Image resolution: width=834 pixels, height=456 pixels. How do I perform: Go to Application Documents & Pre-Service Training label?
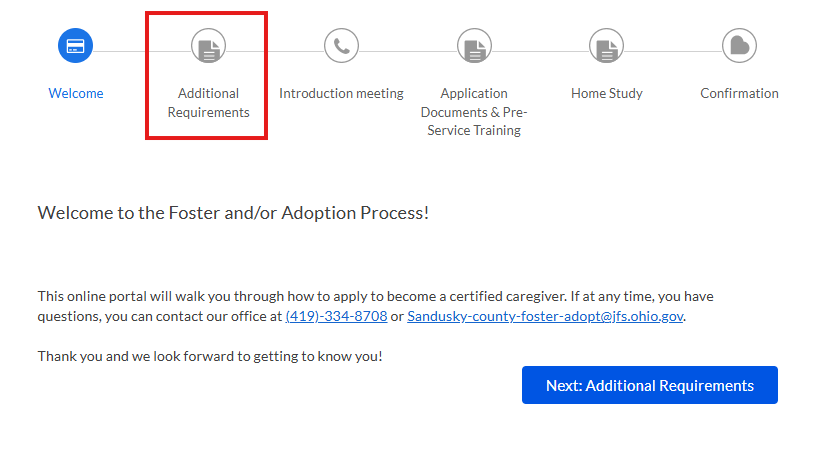click(474, 112)
